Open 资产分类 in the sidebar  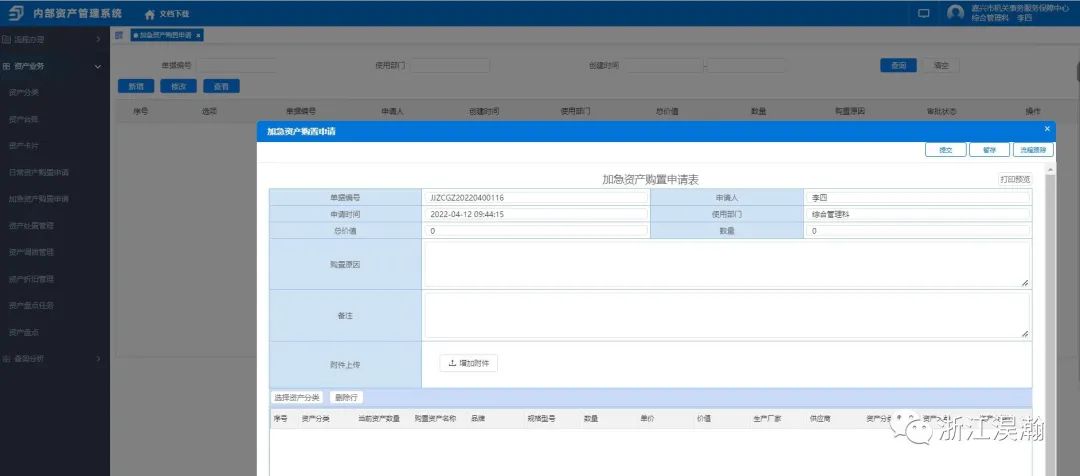[x=24, y=93]
